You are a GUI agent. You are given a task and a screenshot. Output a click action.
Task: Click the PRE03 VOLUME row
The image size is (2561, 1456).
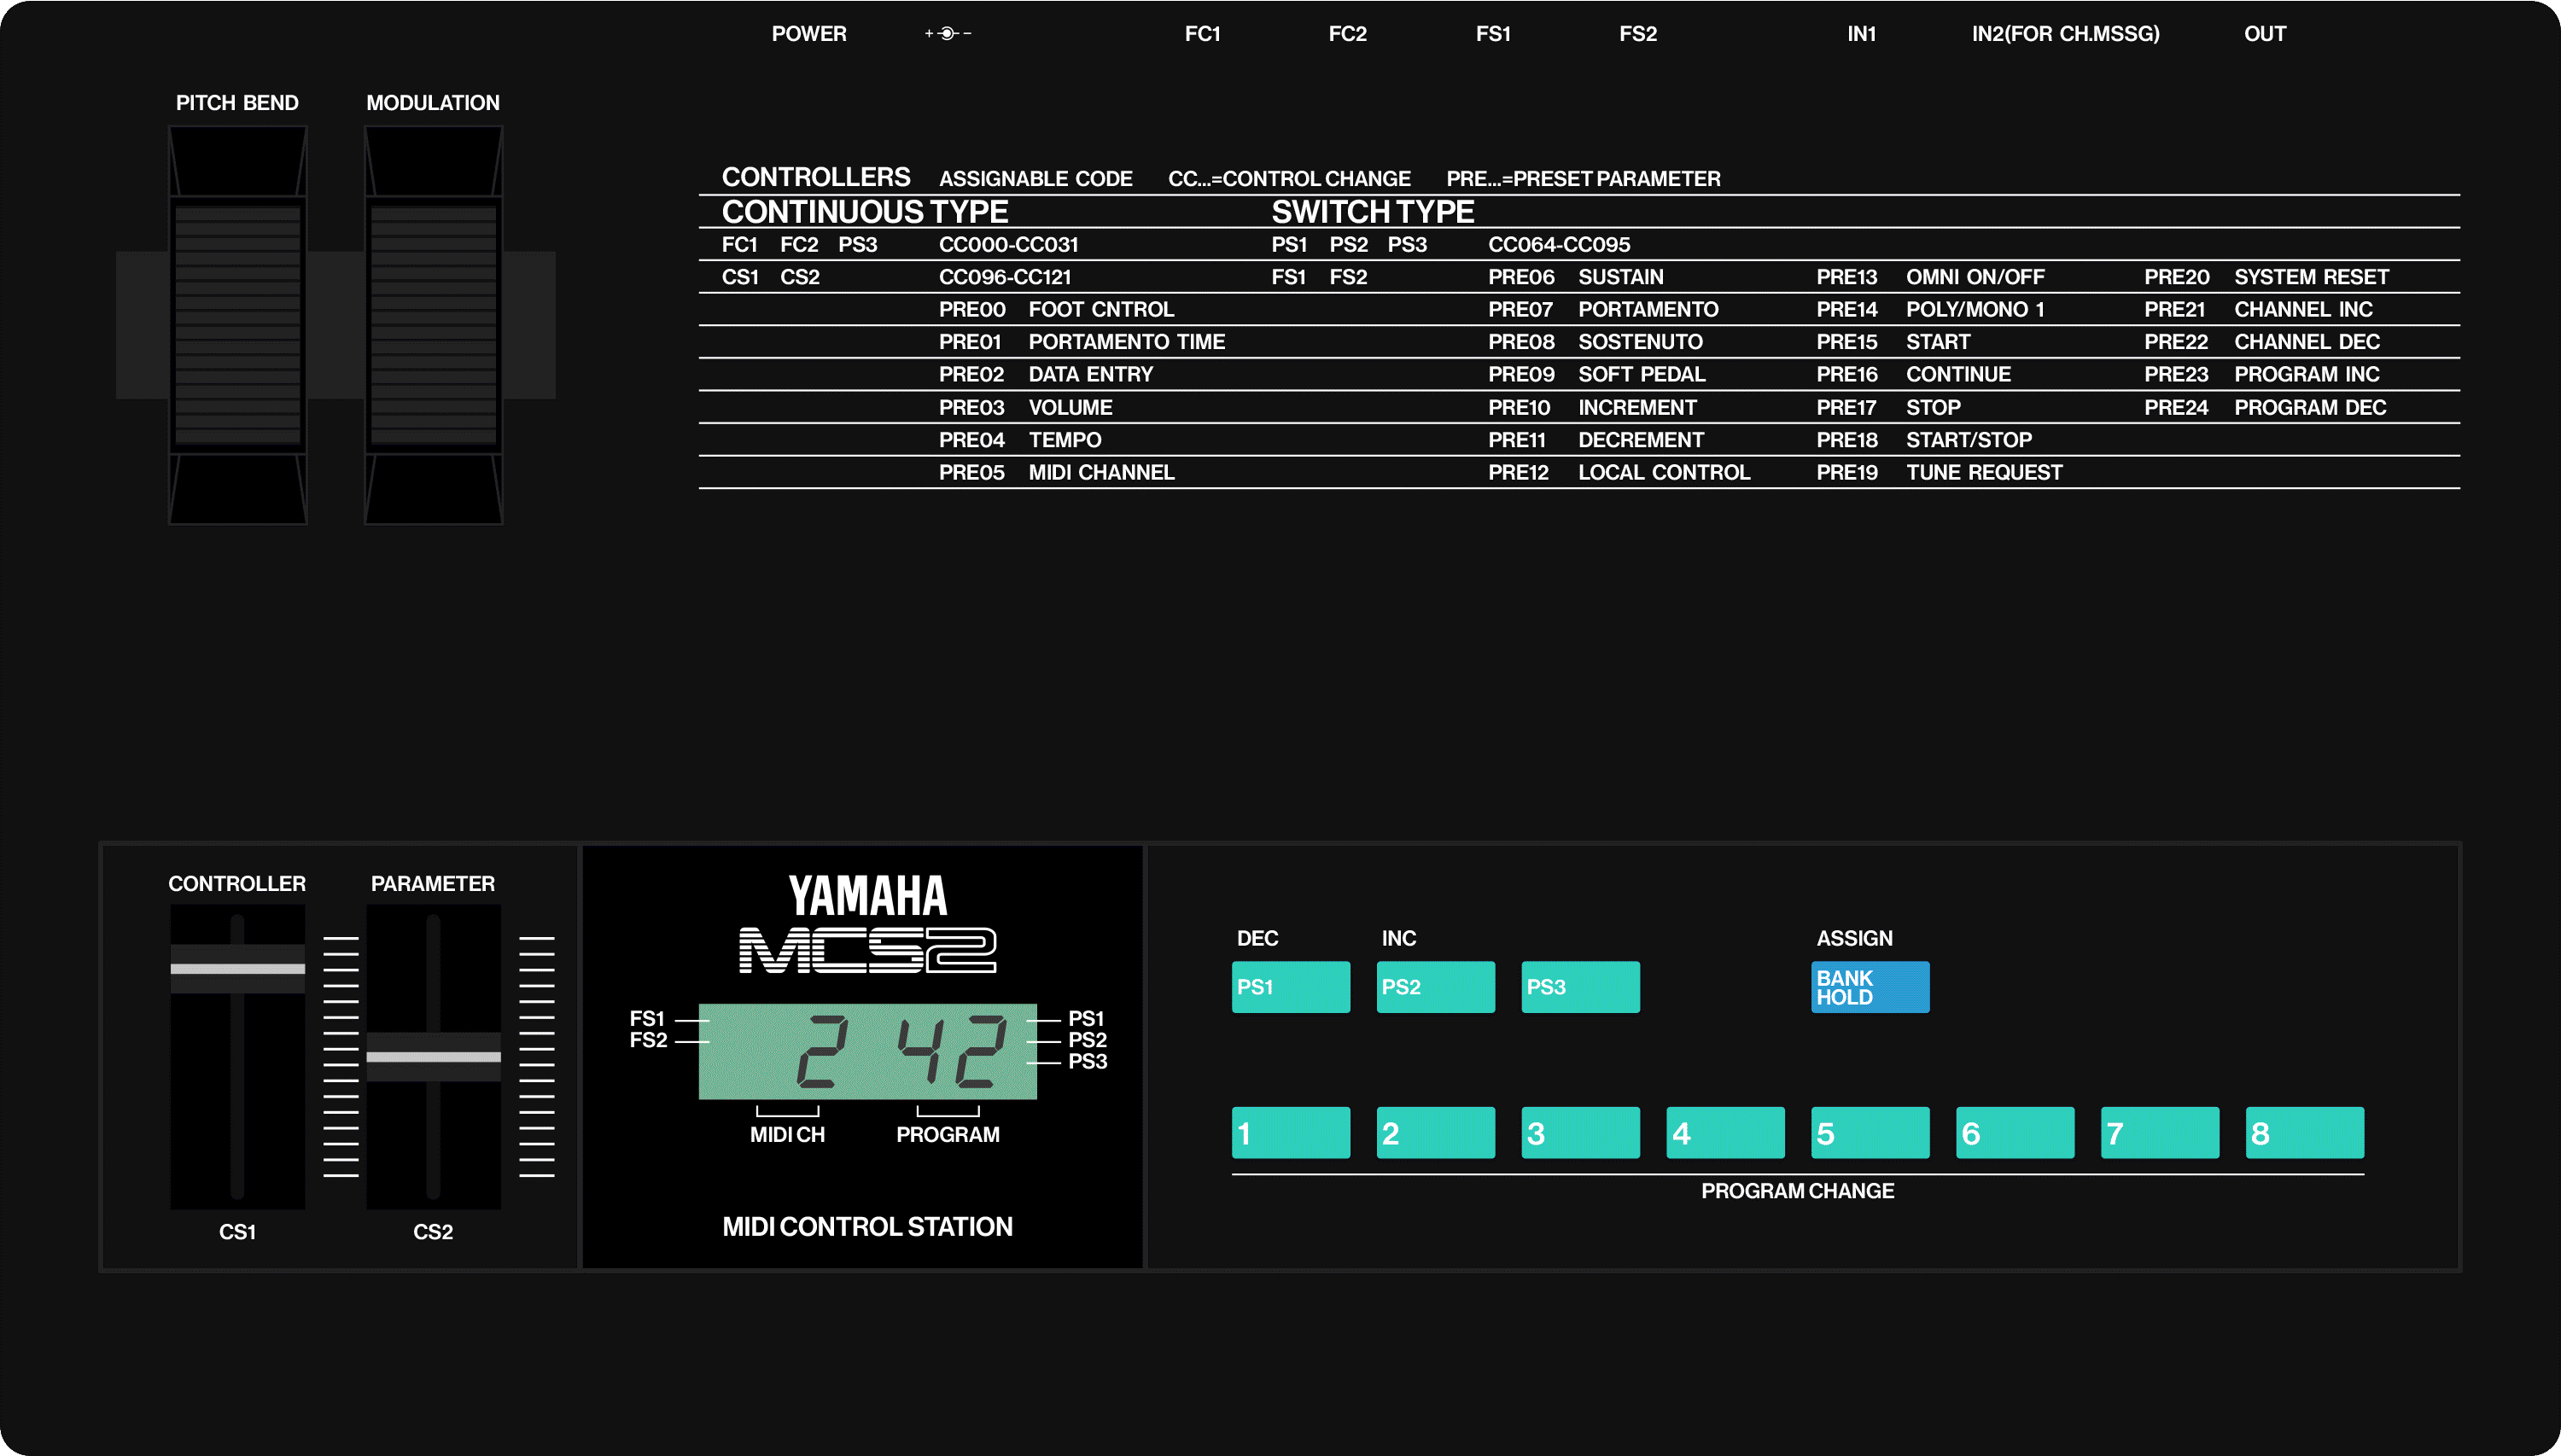pyautogui.click(x=1025, y=407)
